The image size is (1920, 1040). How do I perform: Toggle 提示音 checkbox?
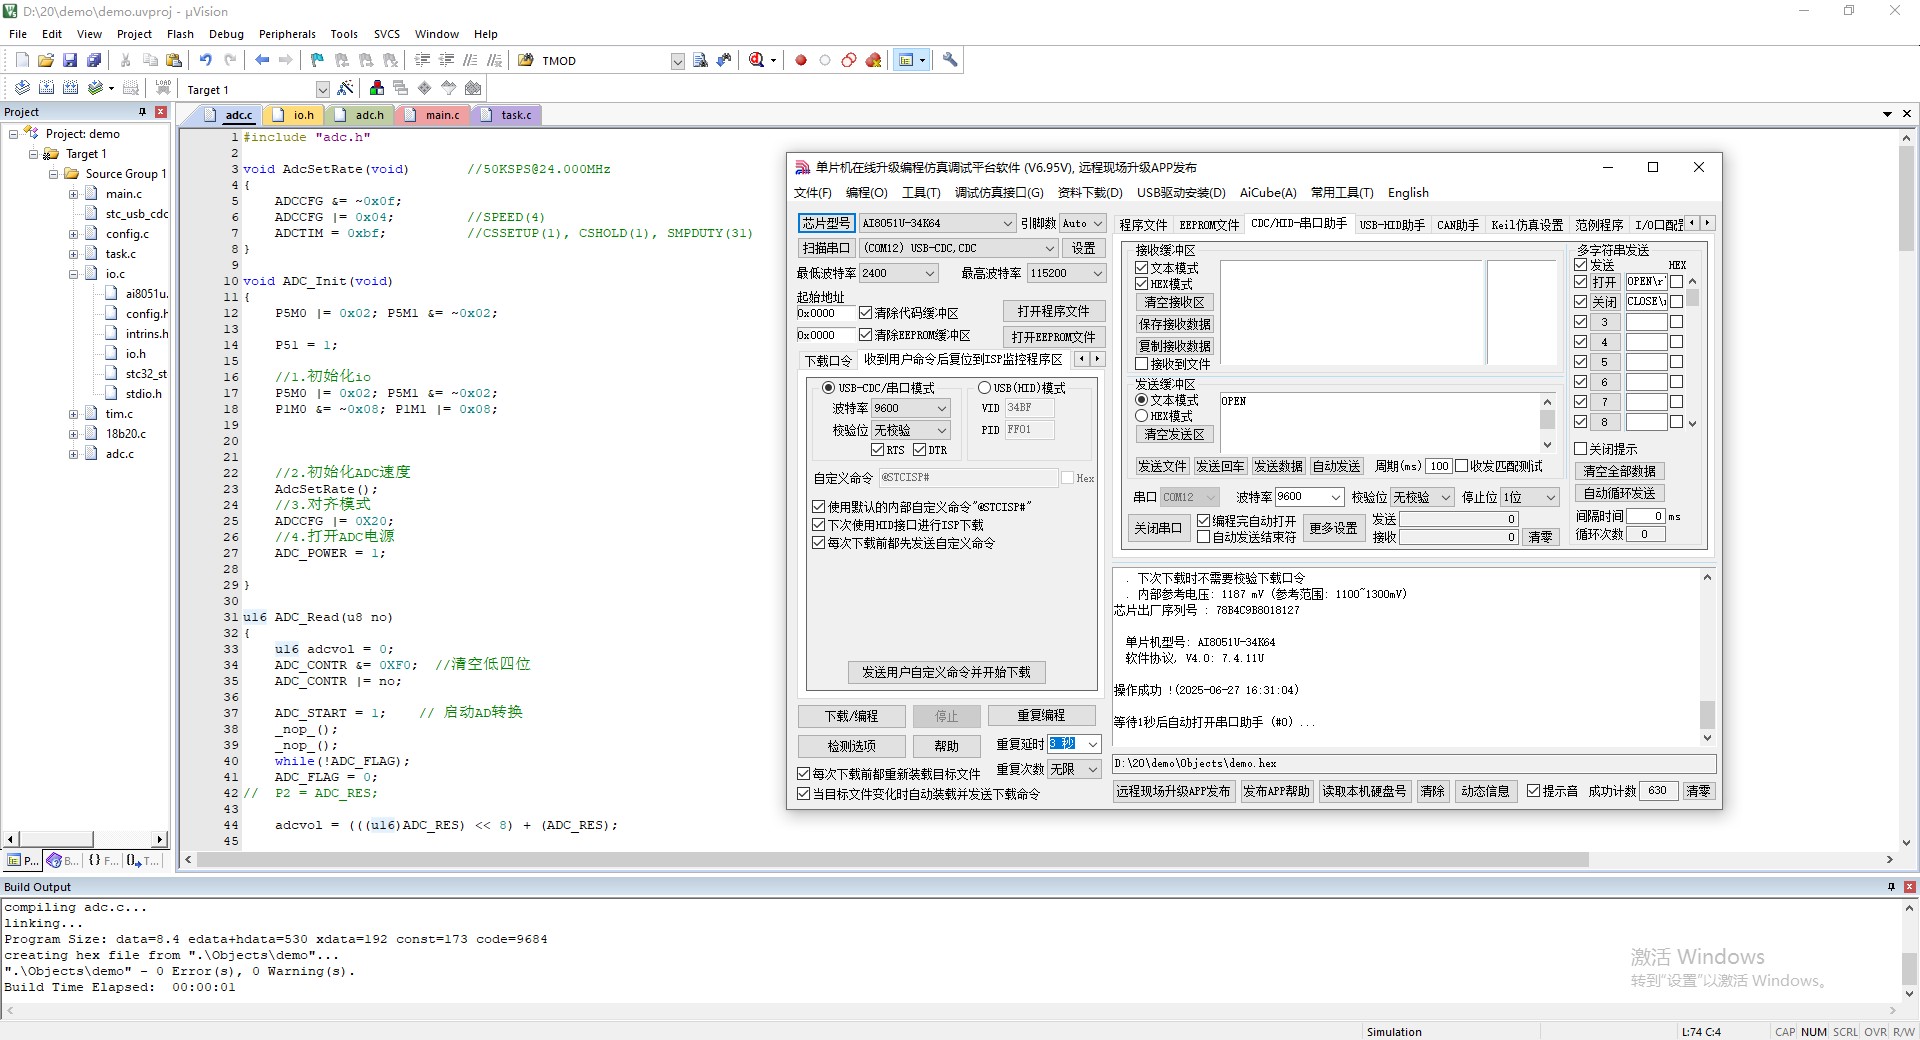tap(1534, 791)
